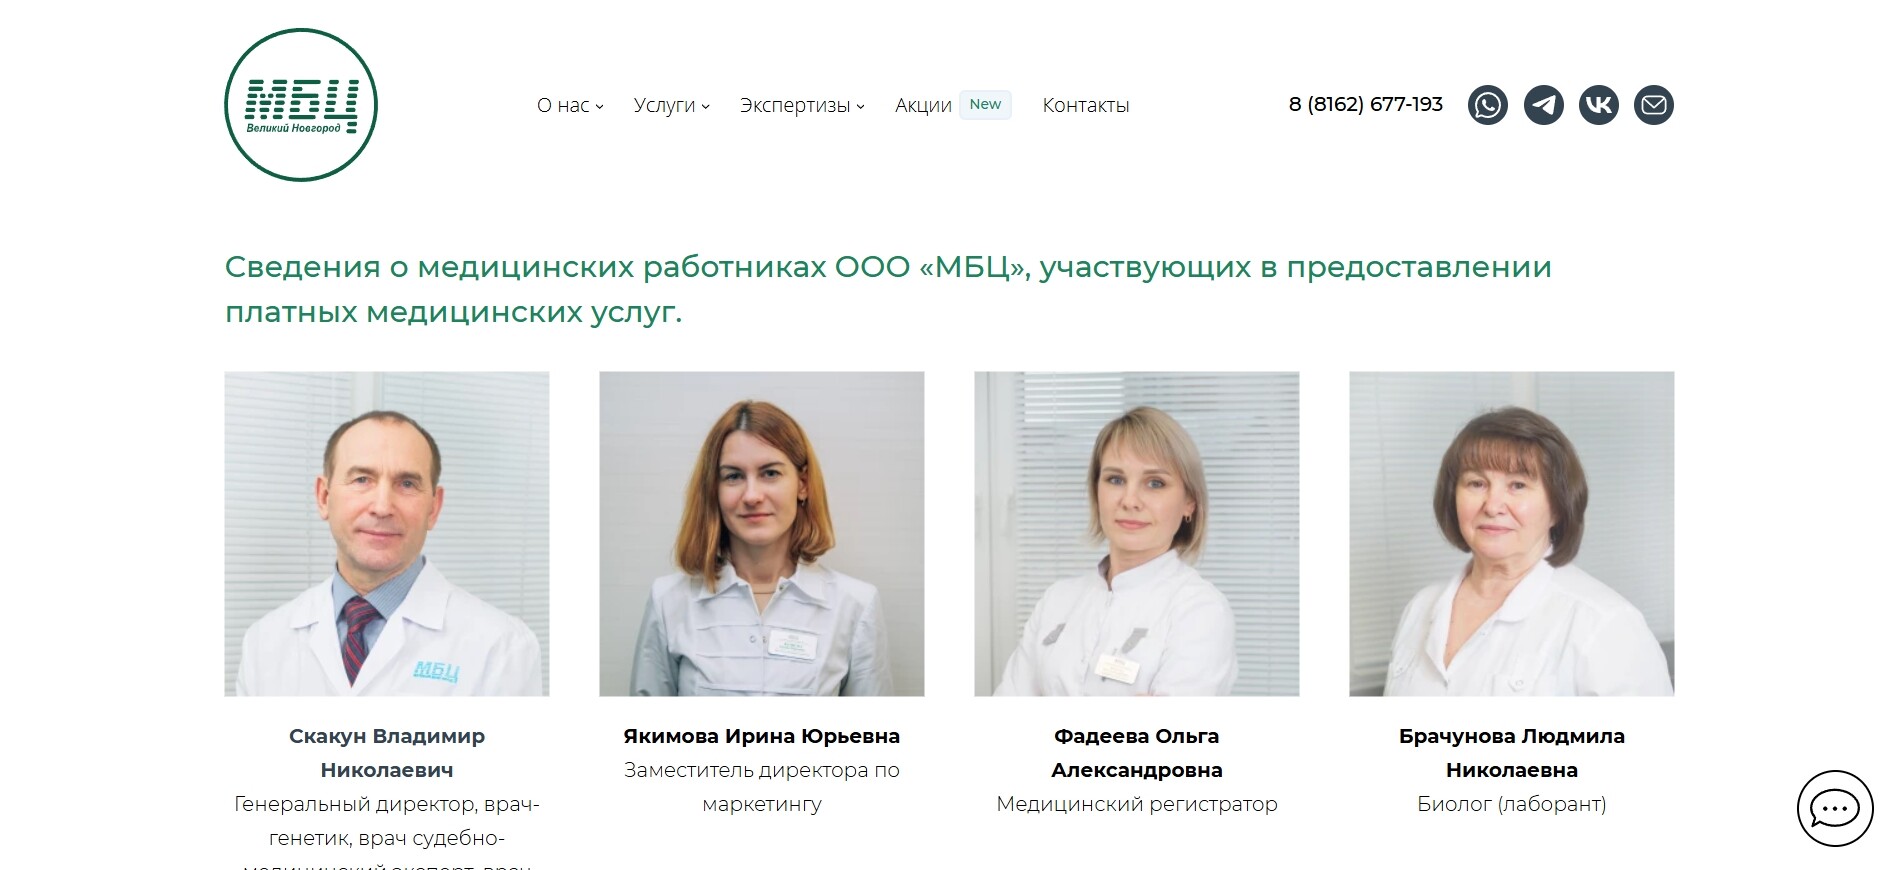1898x870 pixels.
Task: Click the photo of Якимова Ирина Юрьевна
Action: 762,534
